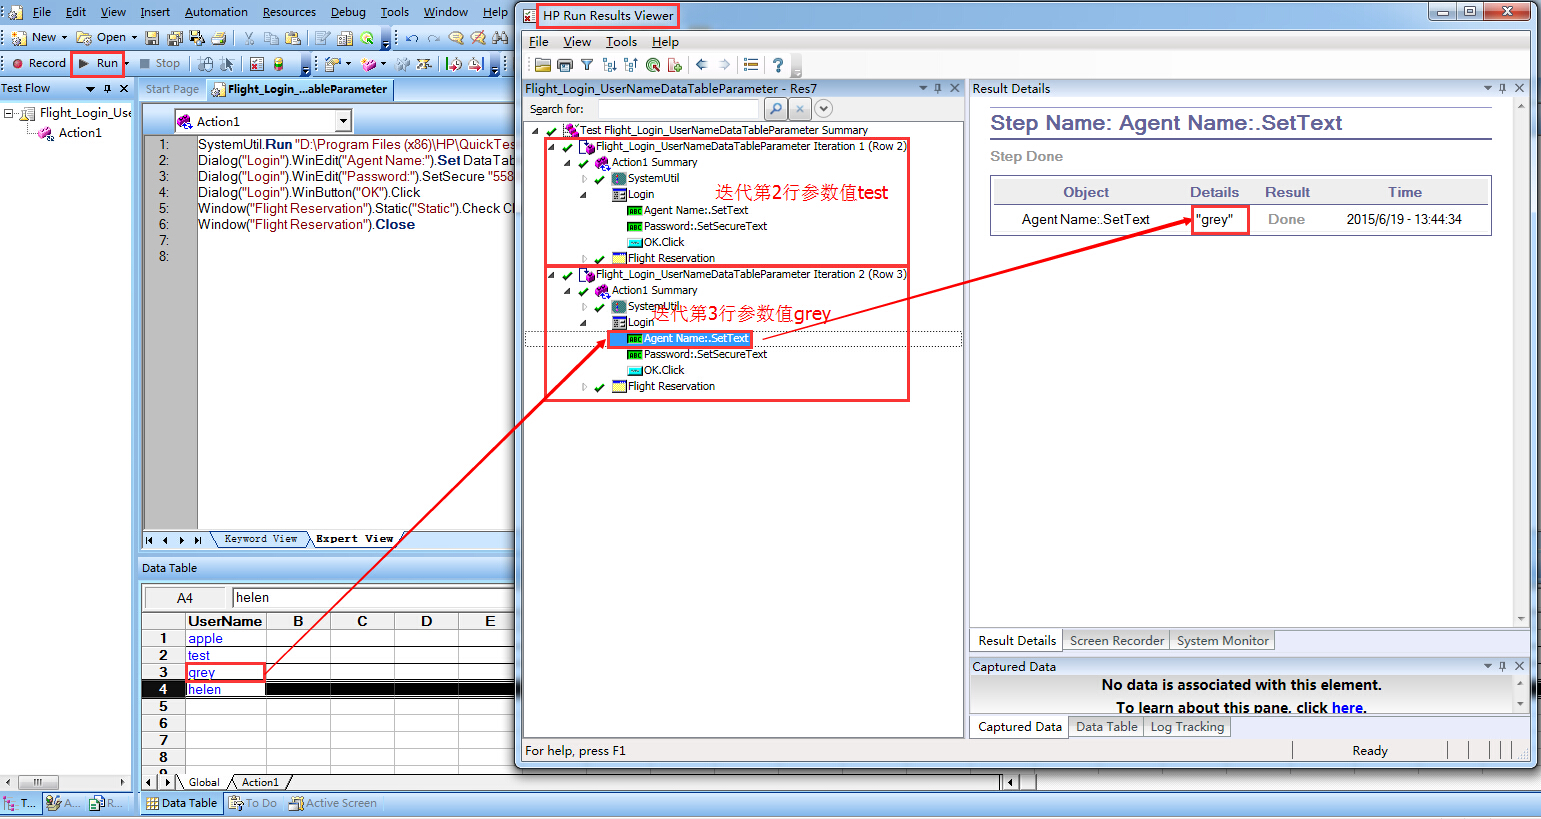Screen dimensions: 1541x819
Task: Open the Insert menu
Action: (155, 12)
